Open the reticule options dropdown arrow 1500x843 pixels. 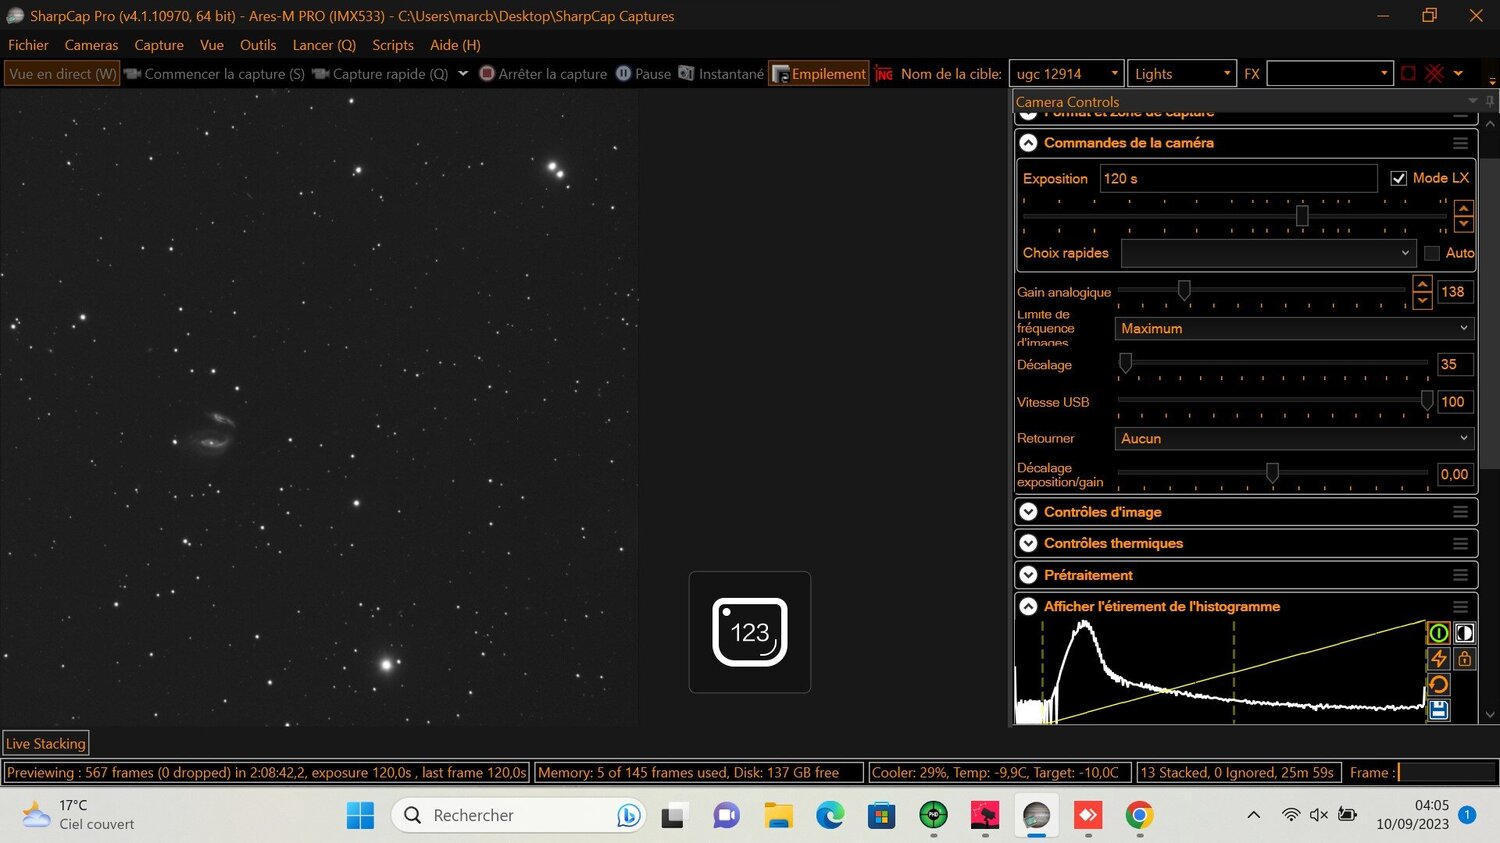point(1458,74)
